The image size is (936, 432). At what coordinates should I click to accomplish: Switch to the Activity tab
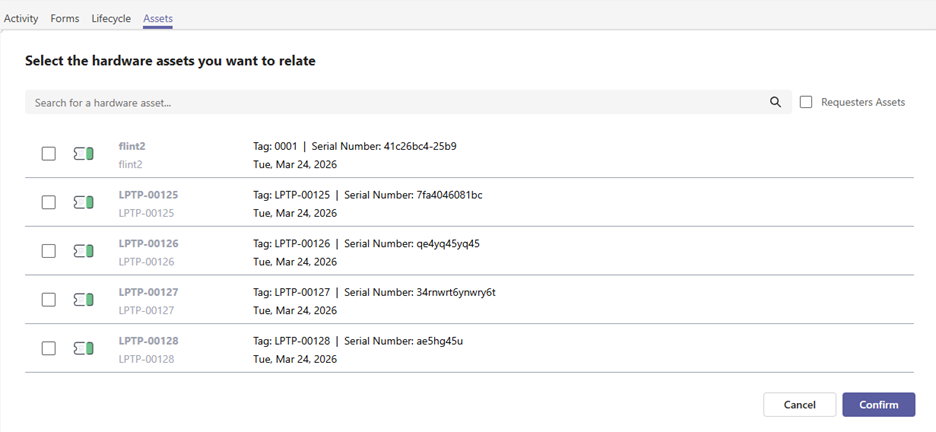click(x=21, y=18)
